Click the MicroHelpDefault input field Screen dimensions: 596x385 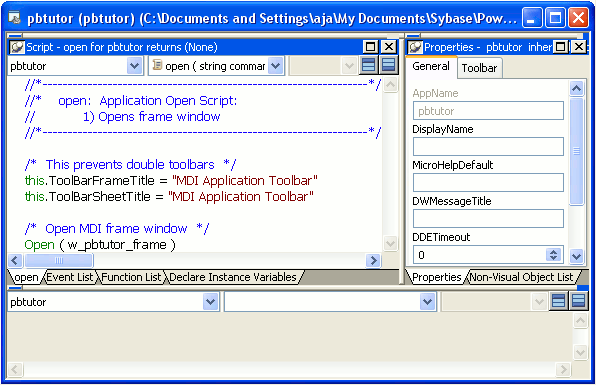pyautogui.click(x=488, y=182)
